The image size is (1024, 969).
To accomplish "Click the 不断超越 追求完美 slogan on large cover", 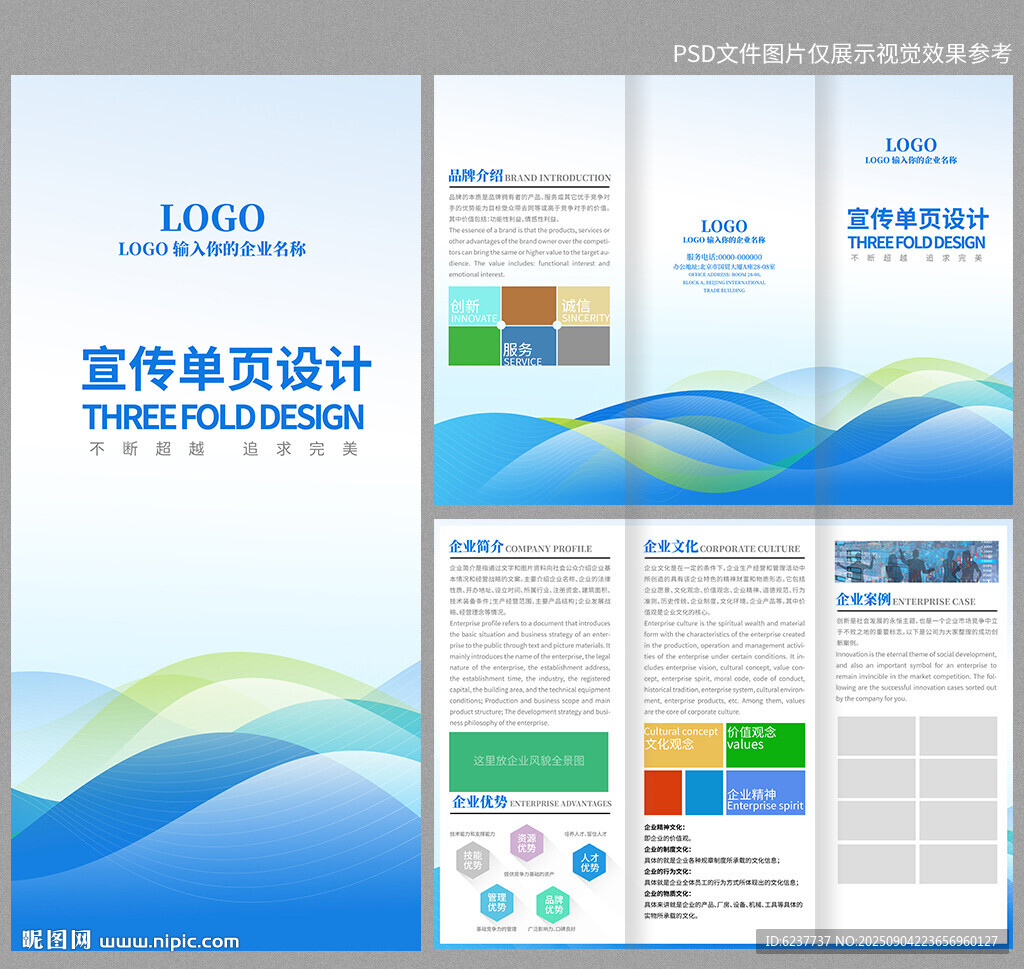I will tap(224, 449).
